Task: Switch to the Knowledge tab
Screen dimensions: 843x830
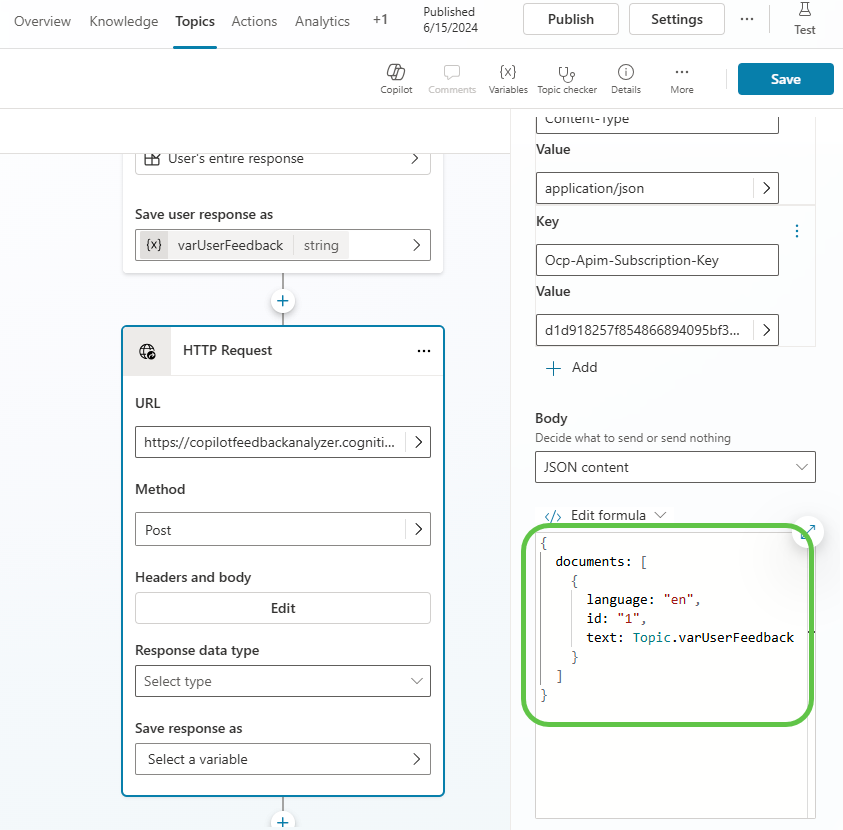Action: pyautogui.click(x=124, y=21)
